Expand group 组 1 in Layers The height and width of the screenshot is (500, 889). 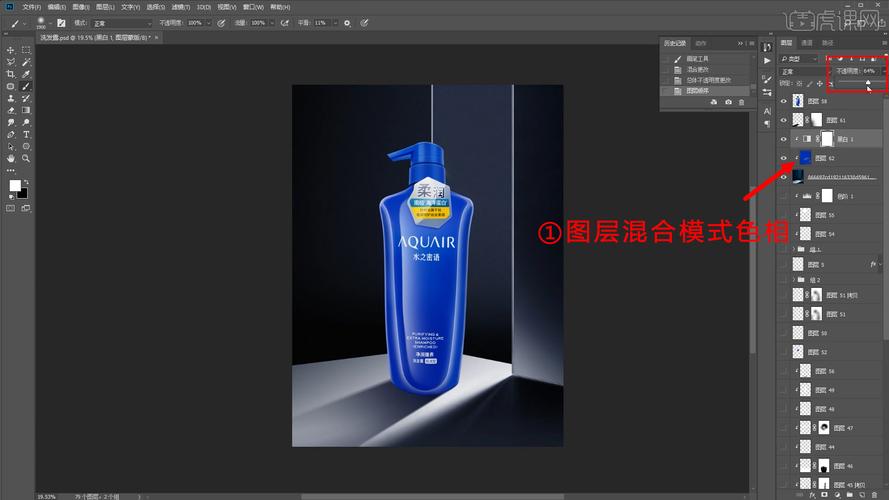[793, 249]
